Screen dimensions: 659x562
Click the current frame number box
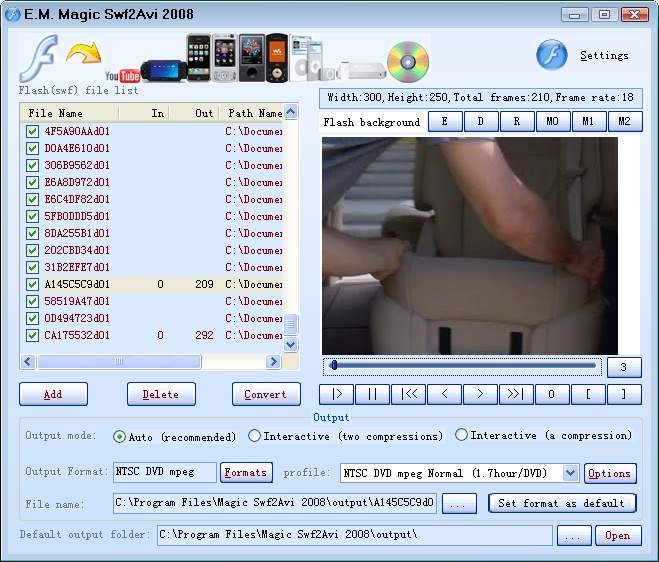click(x=625, y=367)
